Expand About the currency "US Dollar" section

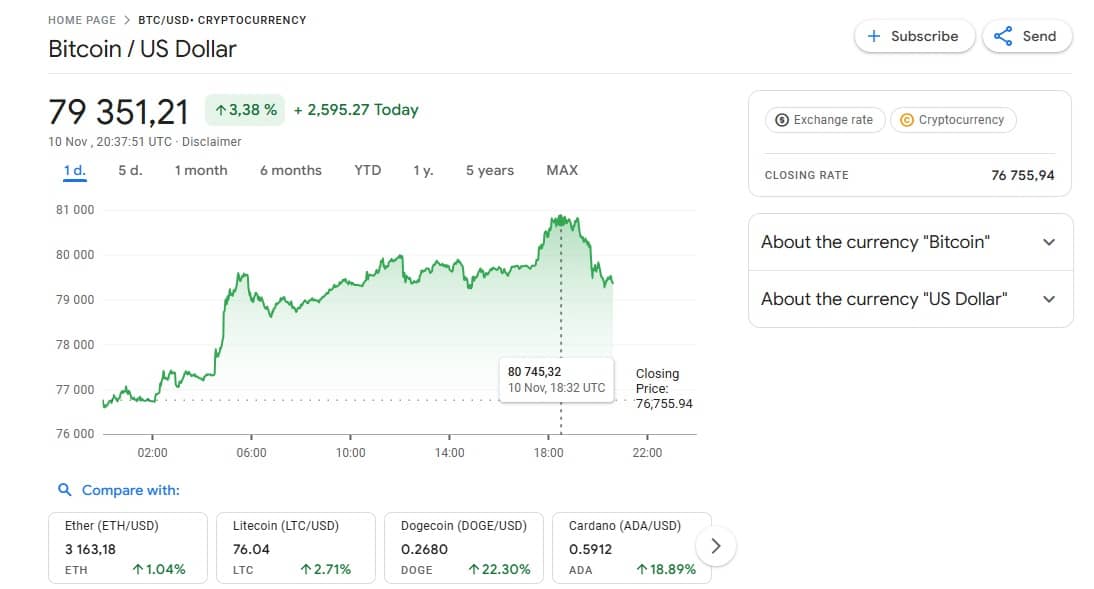(x=911, y=299)
